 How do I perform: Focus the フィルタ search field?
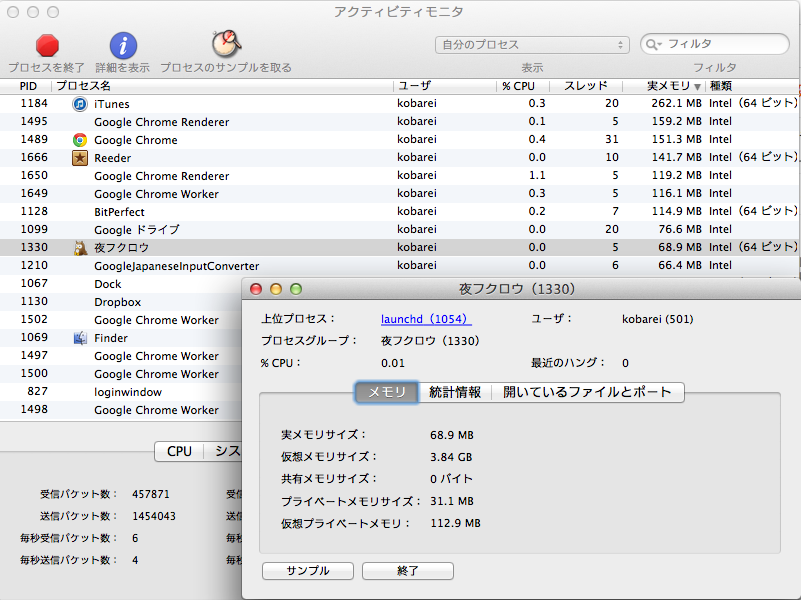click(715, 44)
